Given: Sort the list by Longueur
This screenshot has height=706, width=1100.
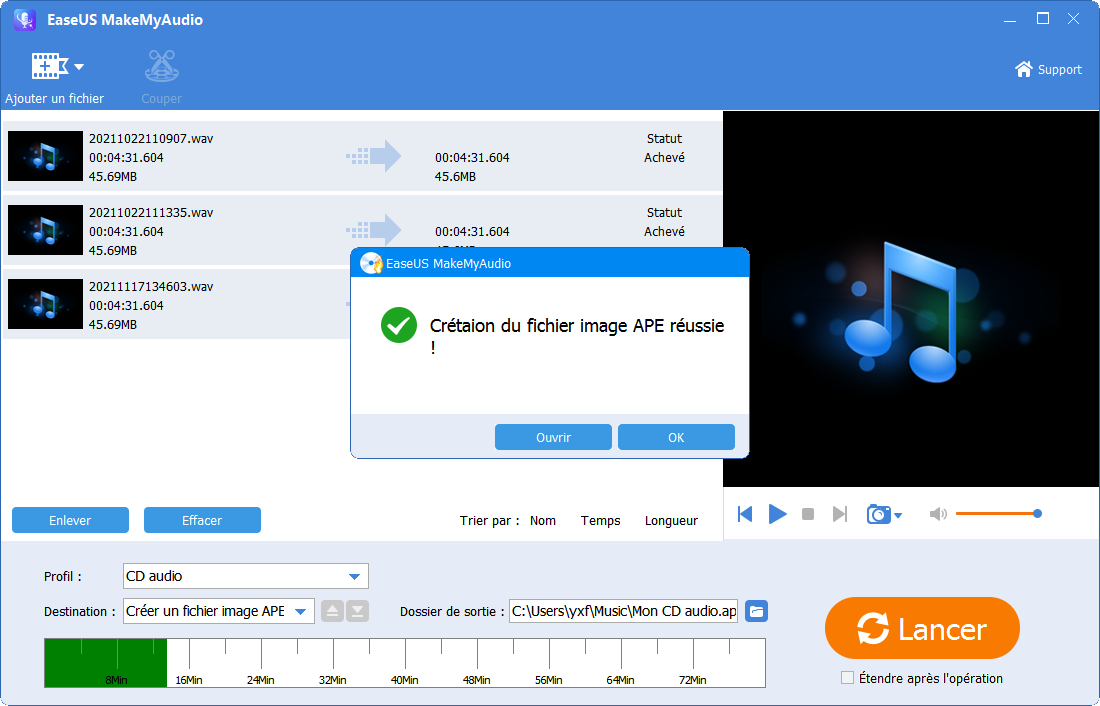Looking at the screenshot, I should coord(671,521).
